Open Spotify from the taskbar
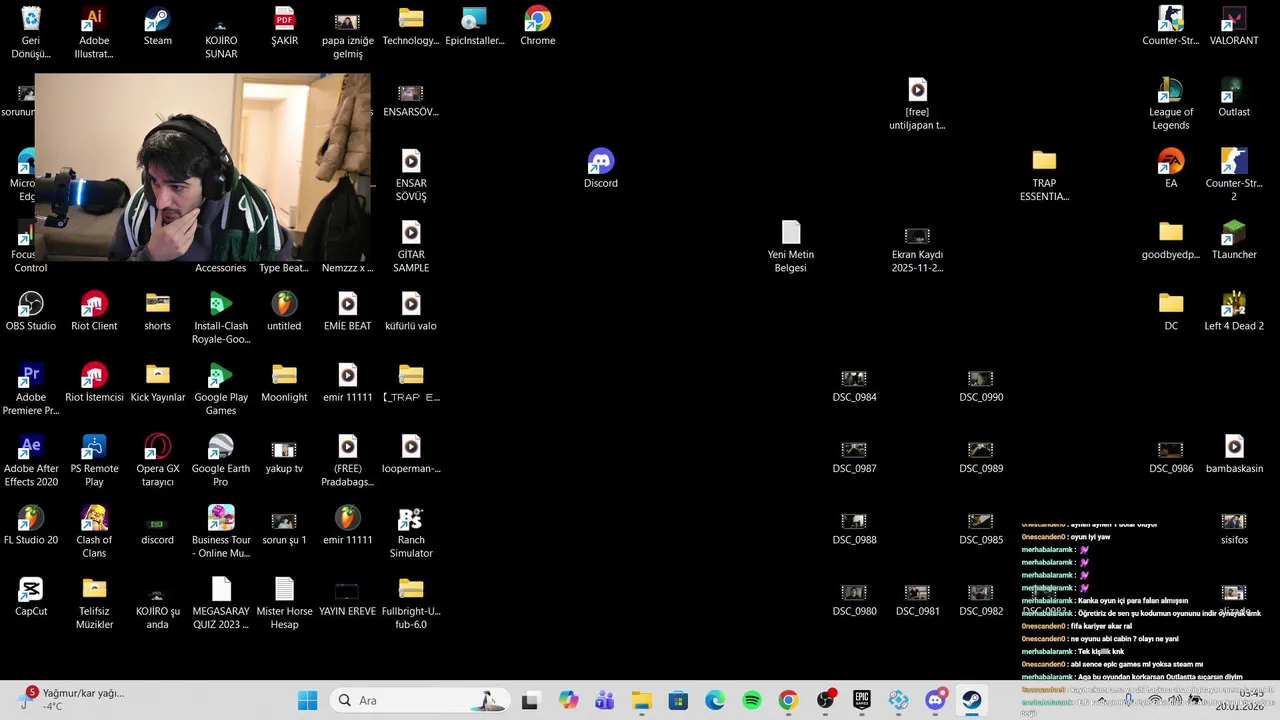 pyautogui.click(x=752, y=700)
